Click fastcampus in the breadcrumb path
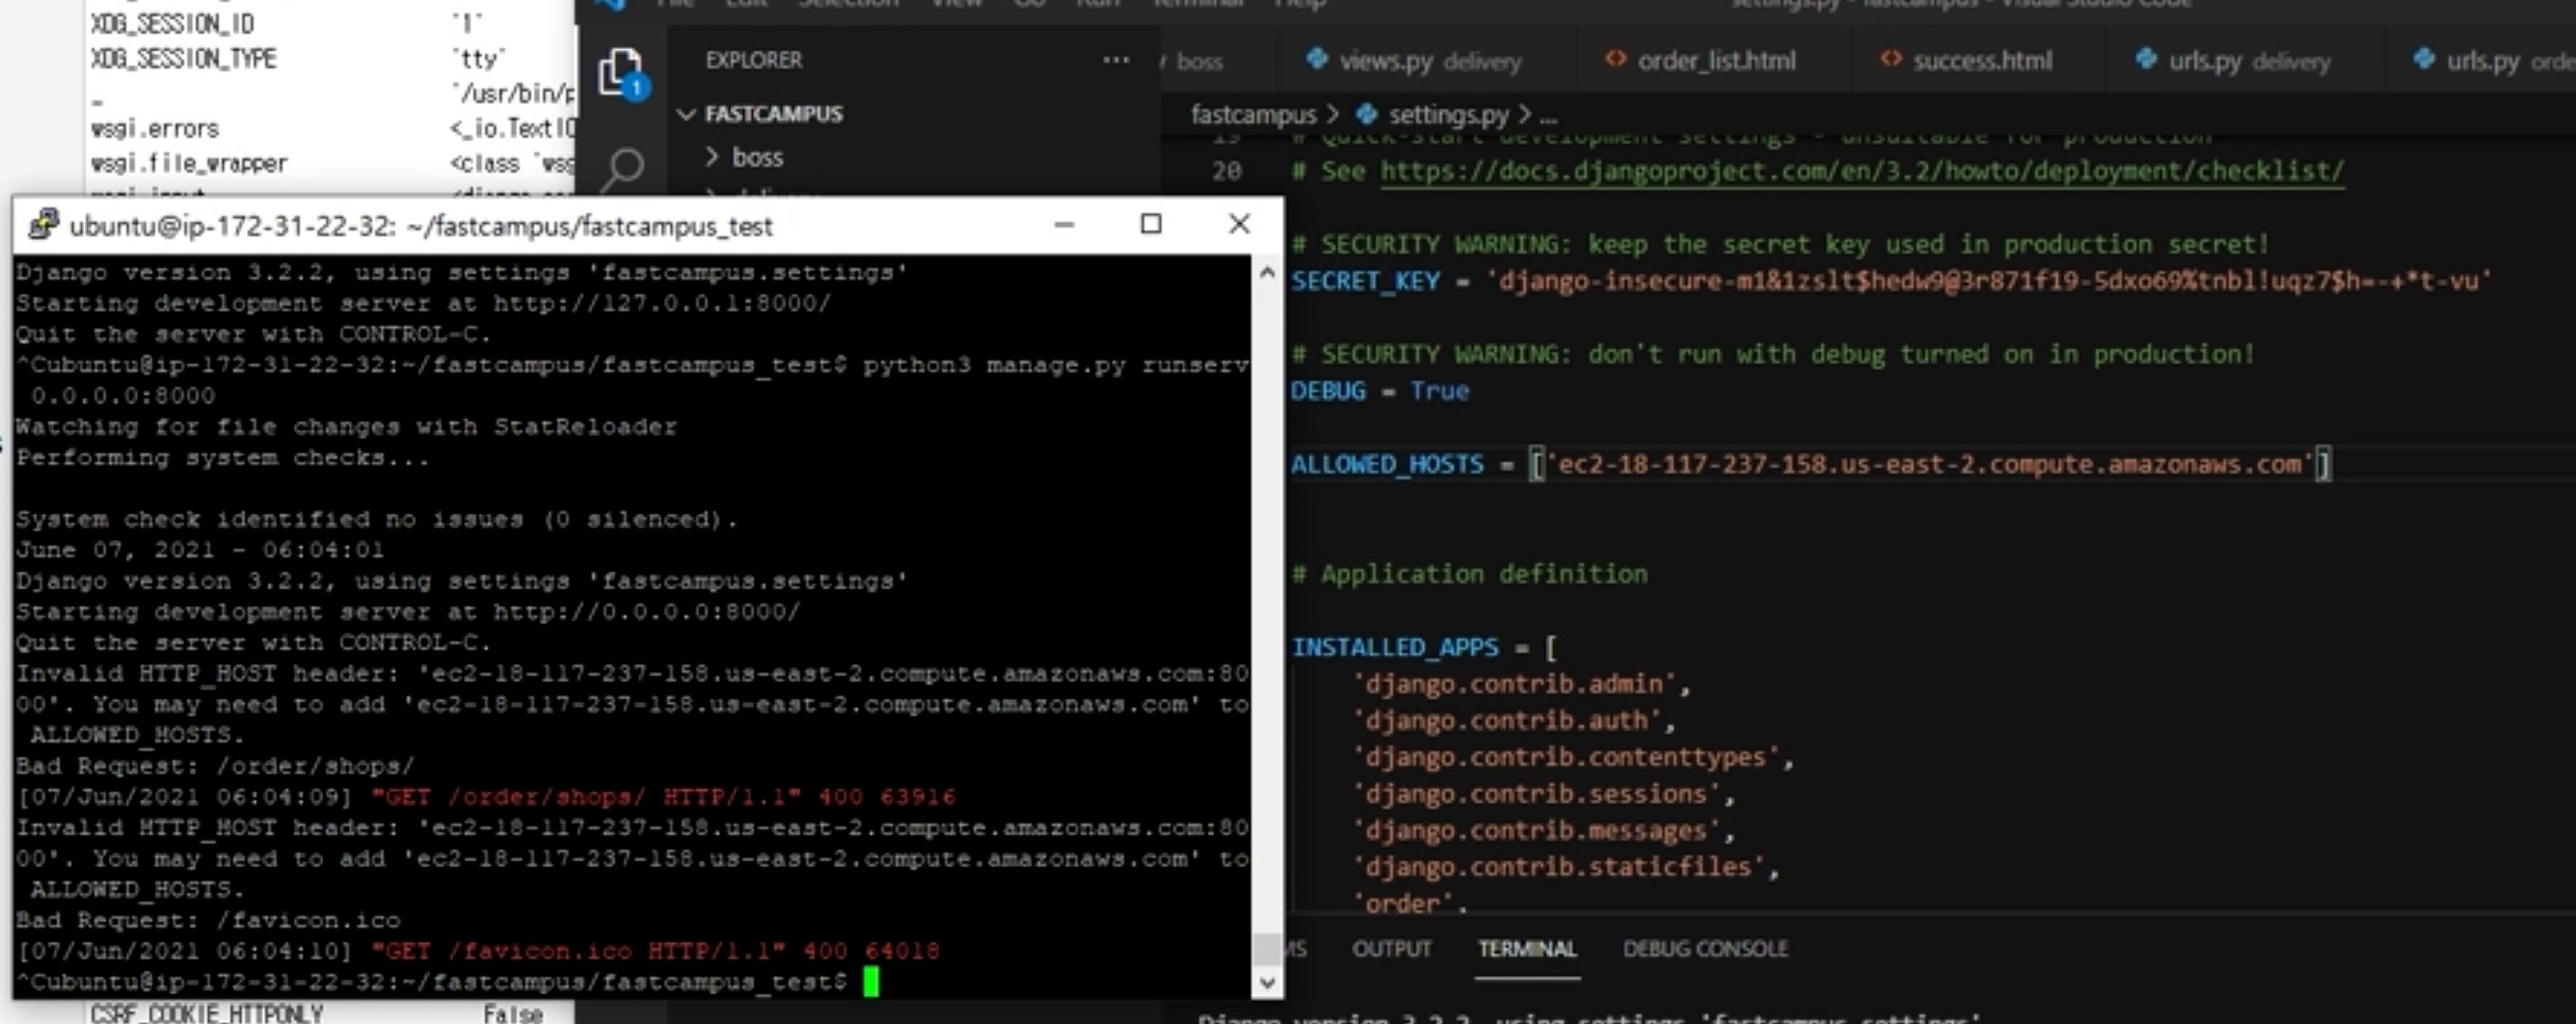Screen dimensions: 2576x1024 [x=1253, y=115]
